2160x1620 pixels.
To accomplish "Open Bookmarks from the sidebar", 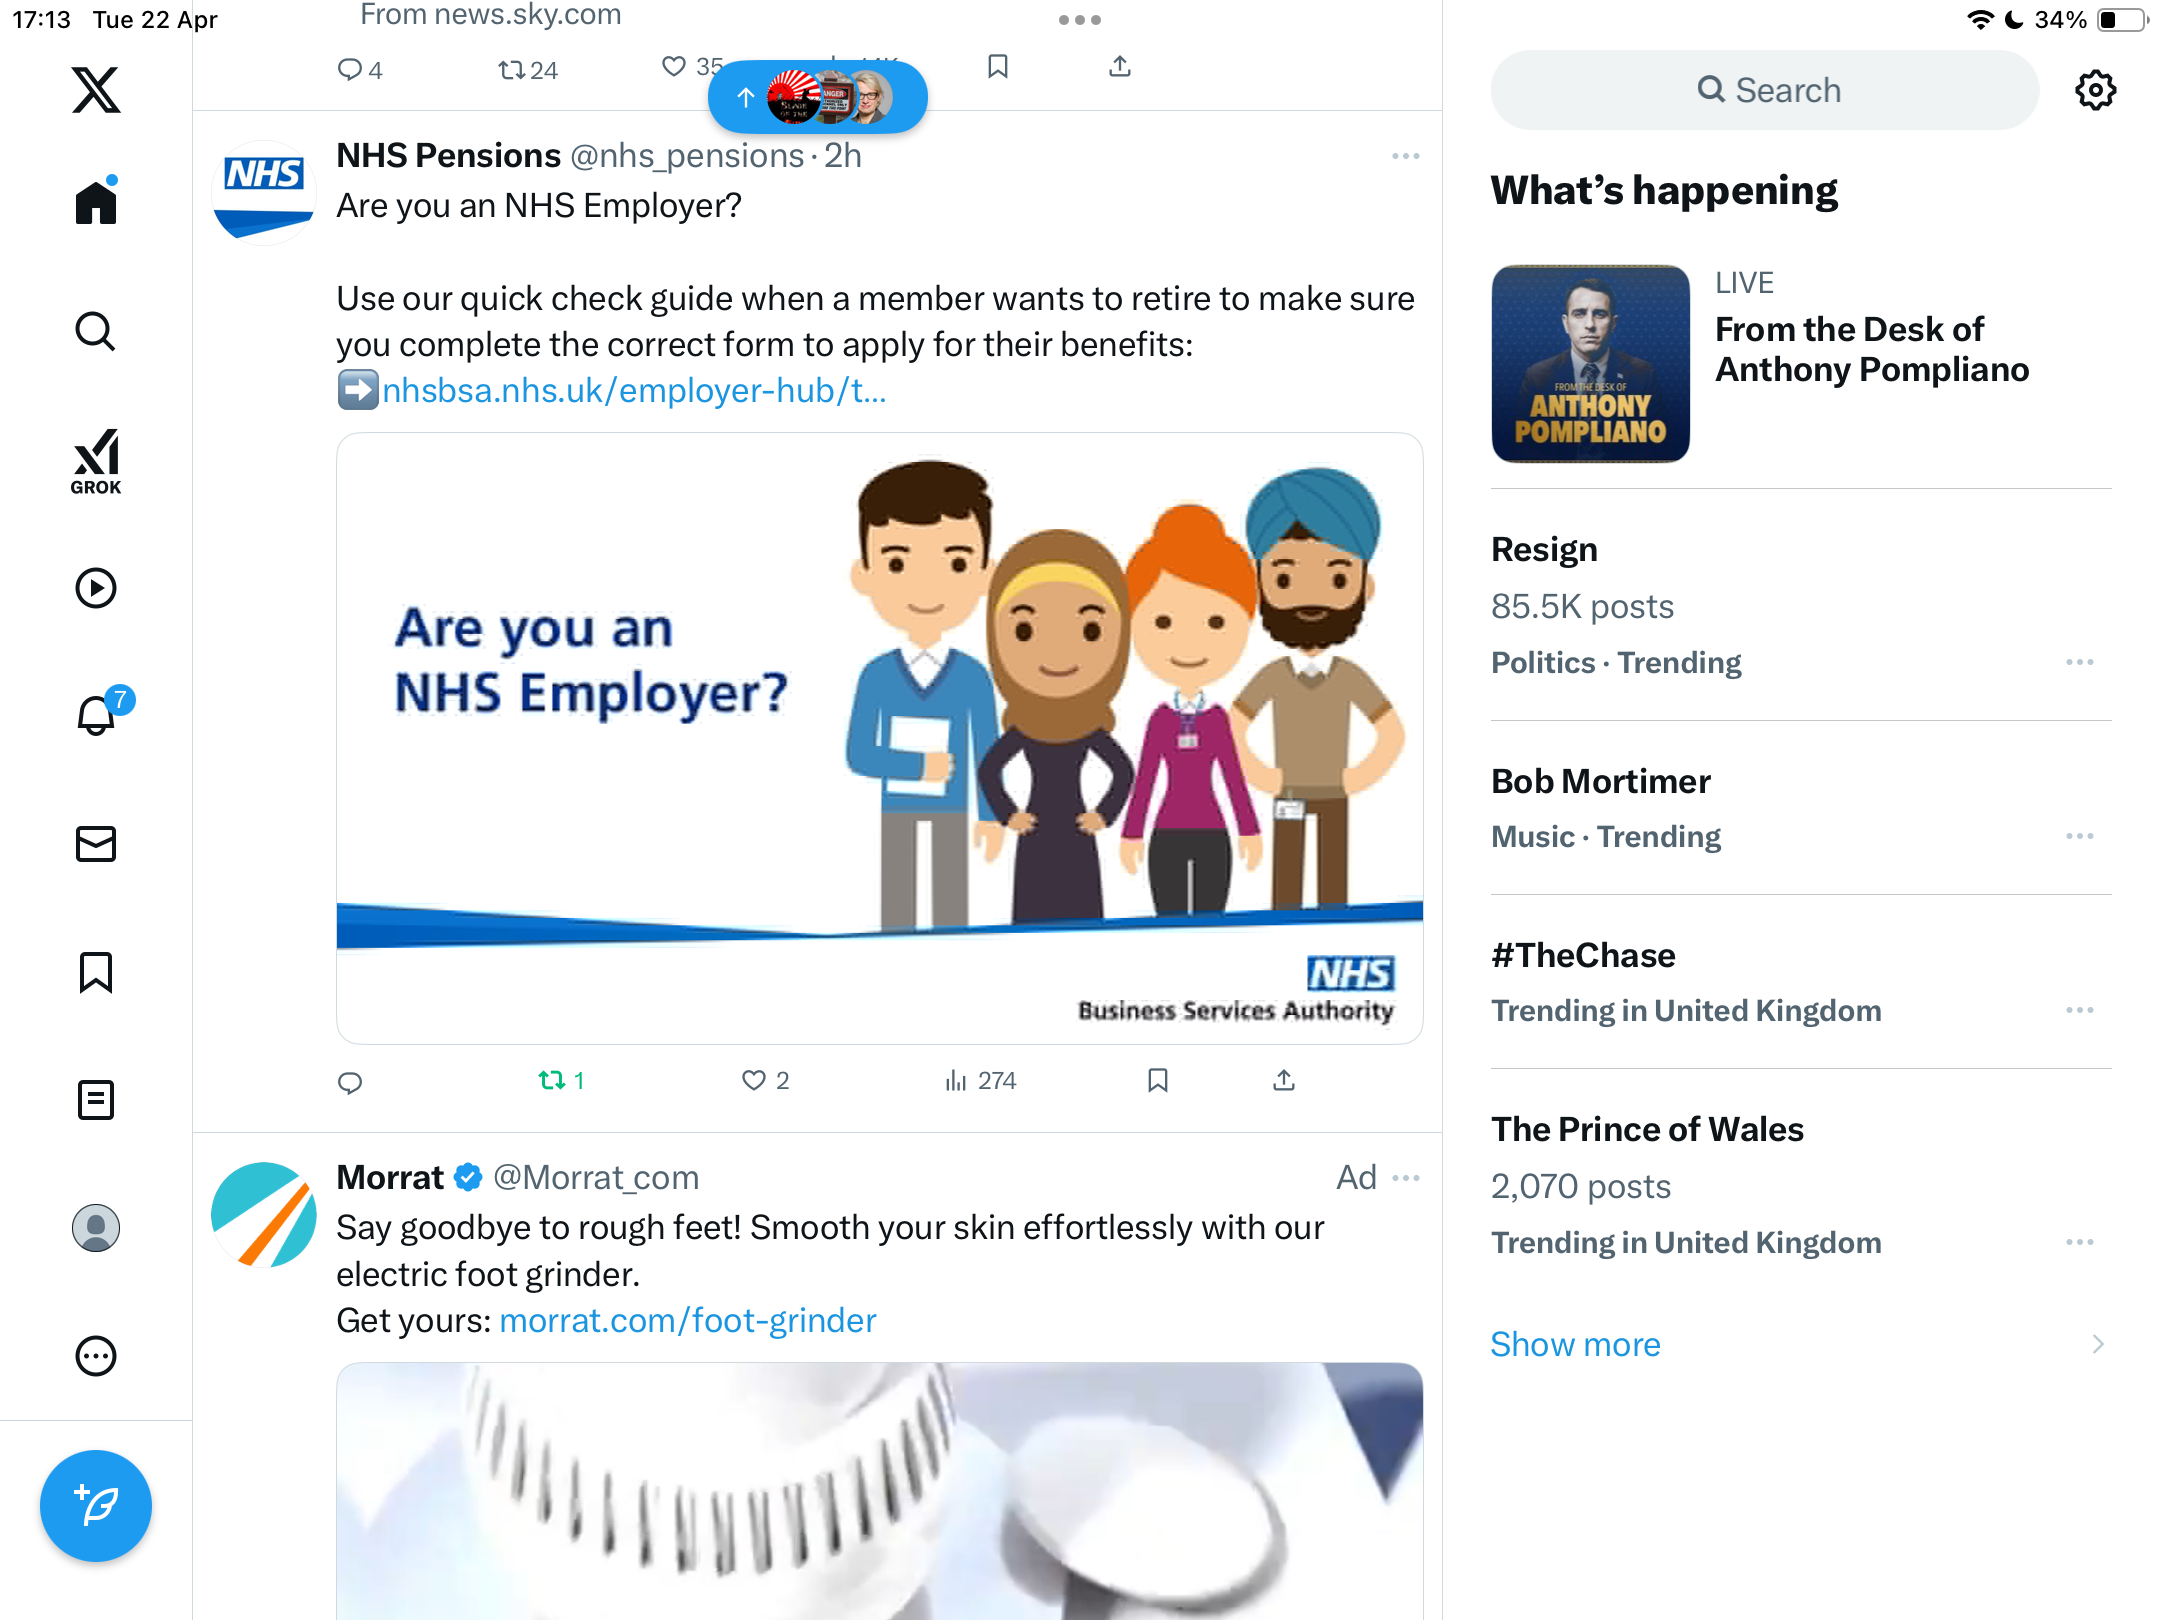I will [x=96, y=972].
